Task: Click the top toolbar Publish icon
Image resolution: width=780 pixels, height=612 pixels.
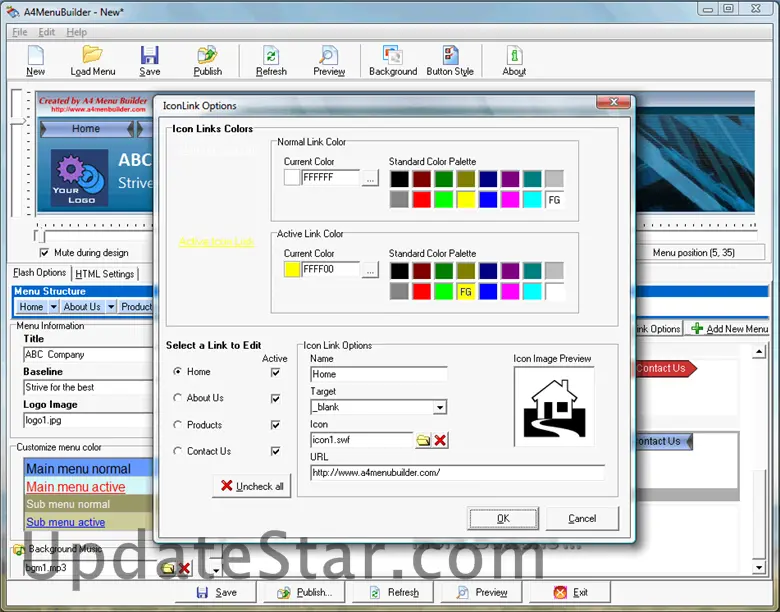Action: pyautogui.click(x=207, y=61)
